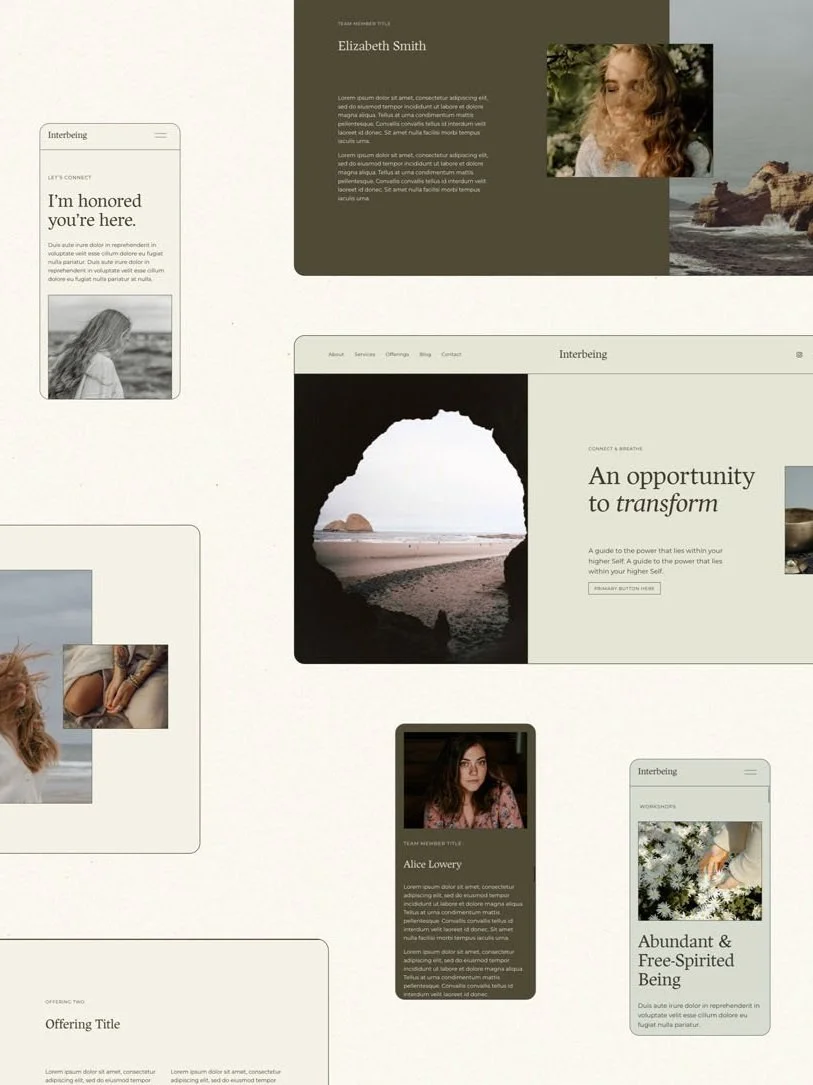Open the hamburger menu on the "I'm honored" phone mockup
Image resolution: width=813 pixels, height=1085 pixels.
161,135
